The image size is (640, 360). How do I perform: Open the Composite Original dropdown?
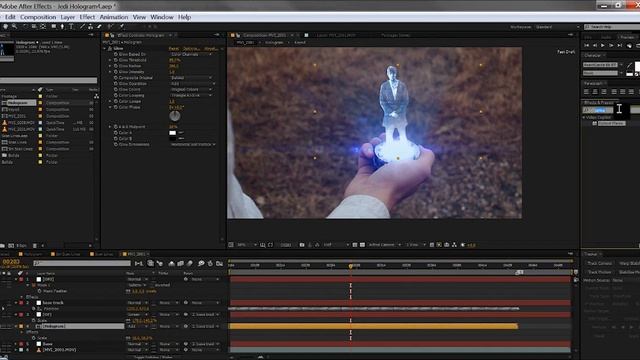point(191,78)
